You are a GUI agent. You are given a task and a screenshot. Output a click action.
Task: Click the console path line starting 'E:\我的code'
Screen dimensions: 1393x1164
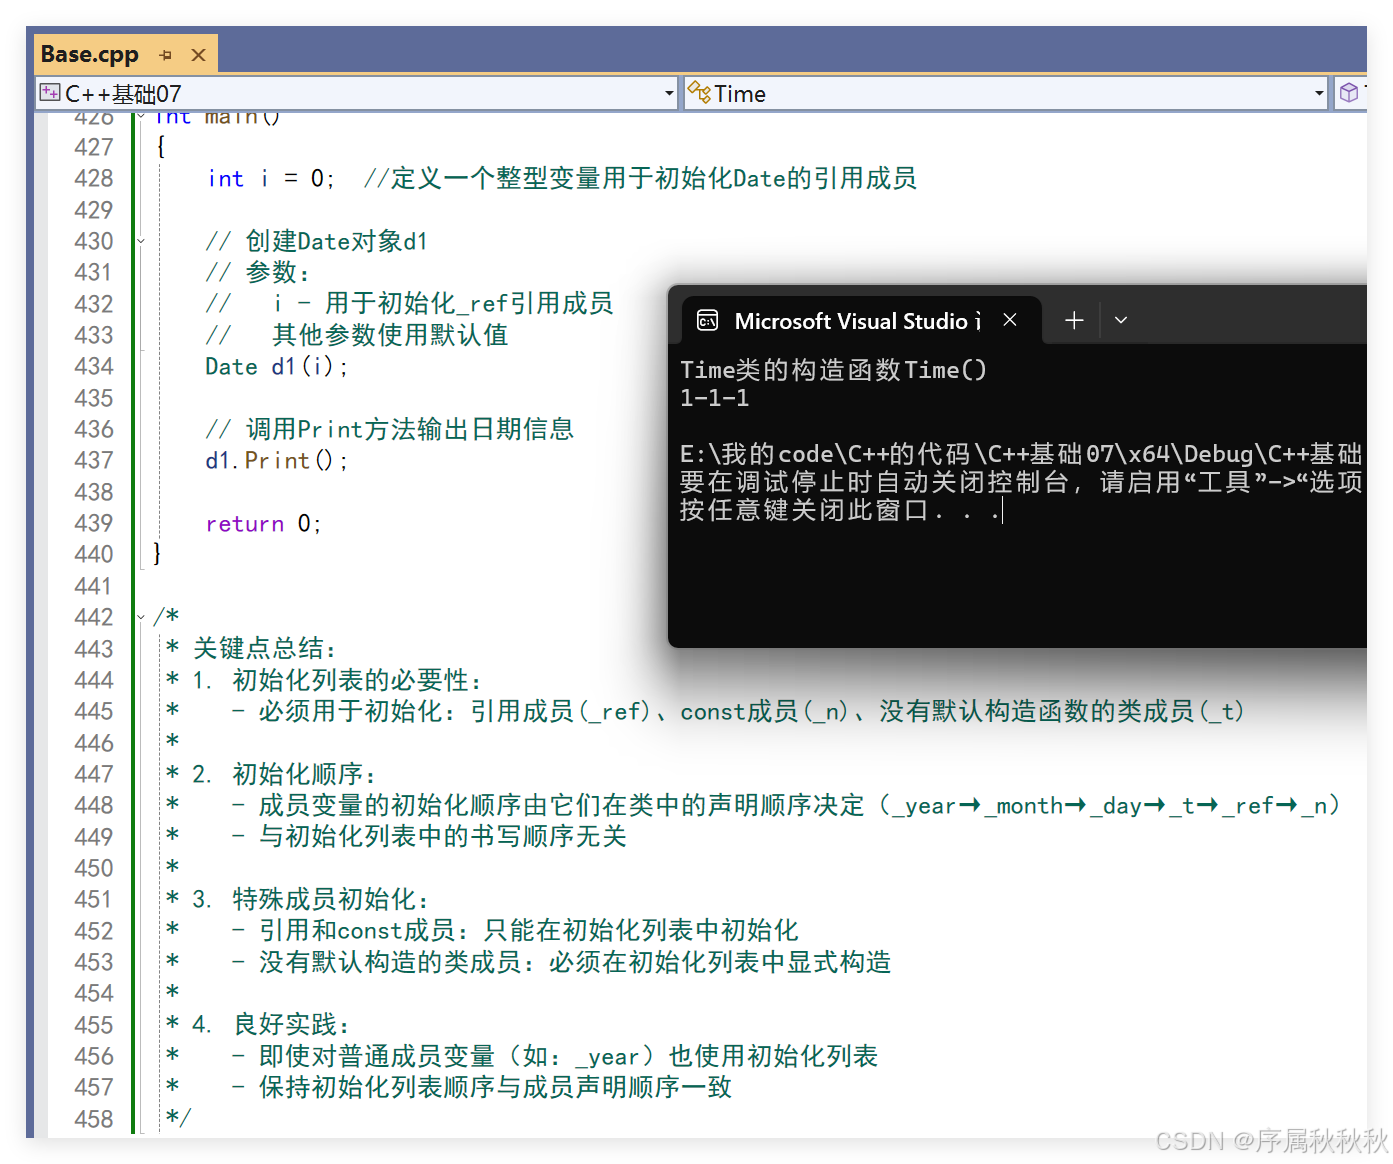1021,454
